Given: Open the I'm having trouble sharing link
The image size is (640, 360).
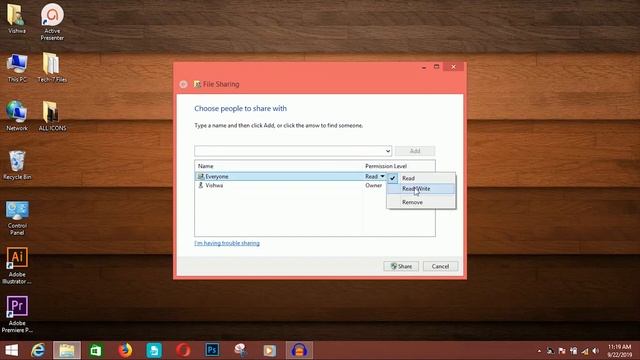Looking at the screenshot, I should coord(227,243).
